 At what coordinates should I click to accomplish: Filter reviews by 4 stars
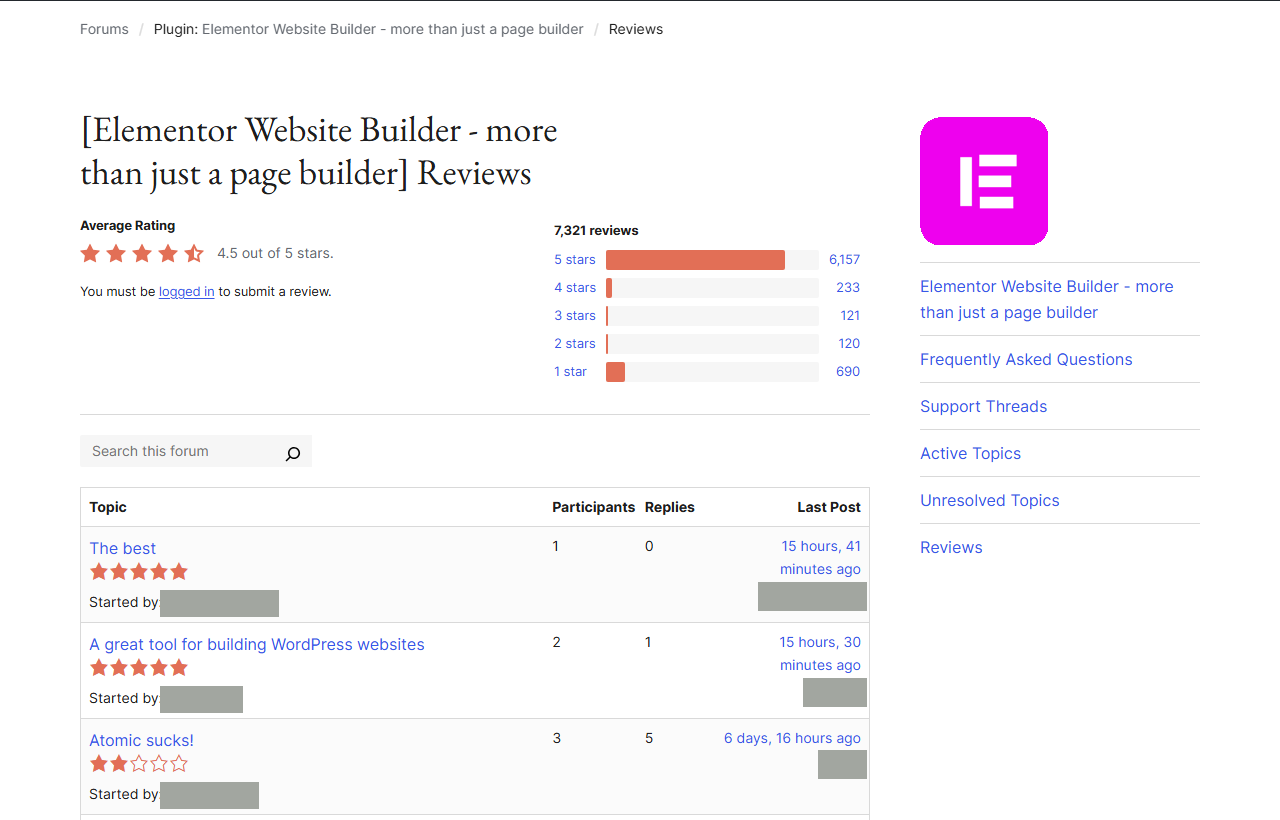pos(575,287)
